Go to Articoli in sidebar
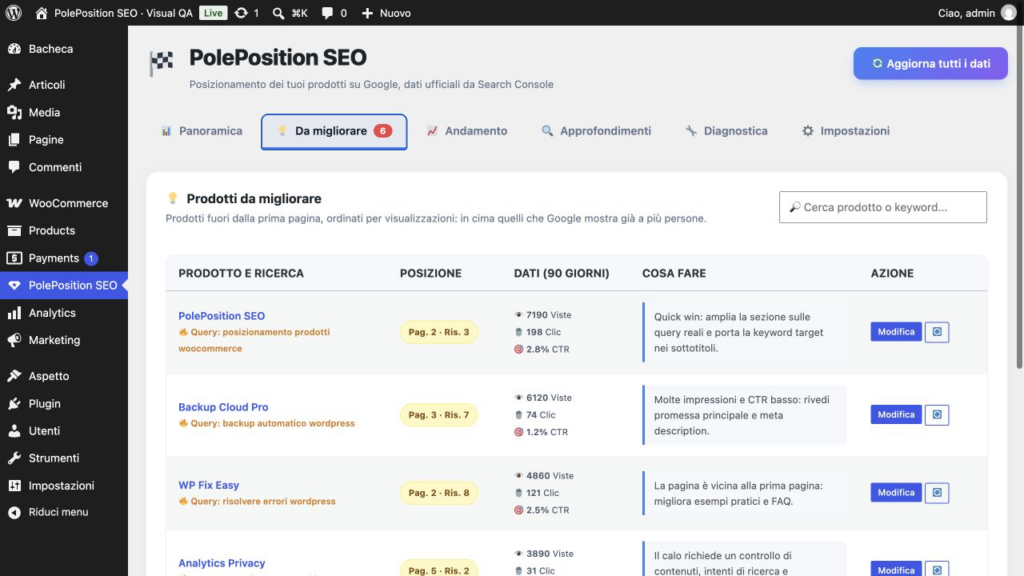This screenshot has width=1024, height=576. coord(64,85)
